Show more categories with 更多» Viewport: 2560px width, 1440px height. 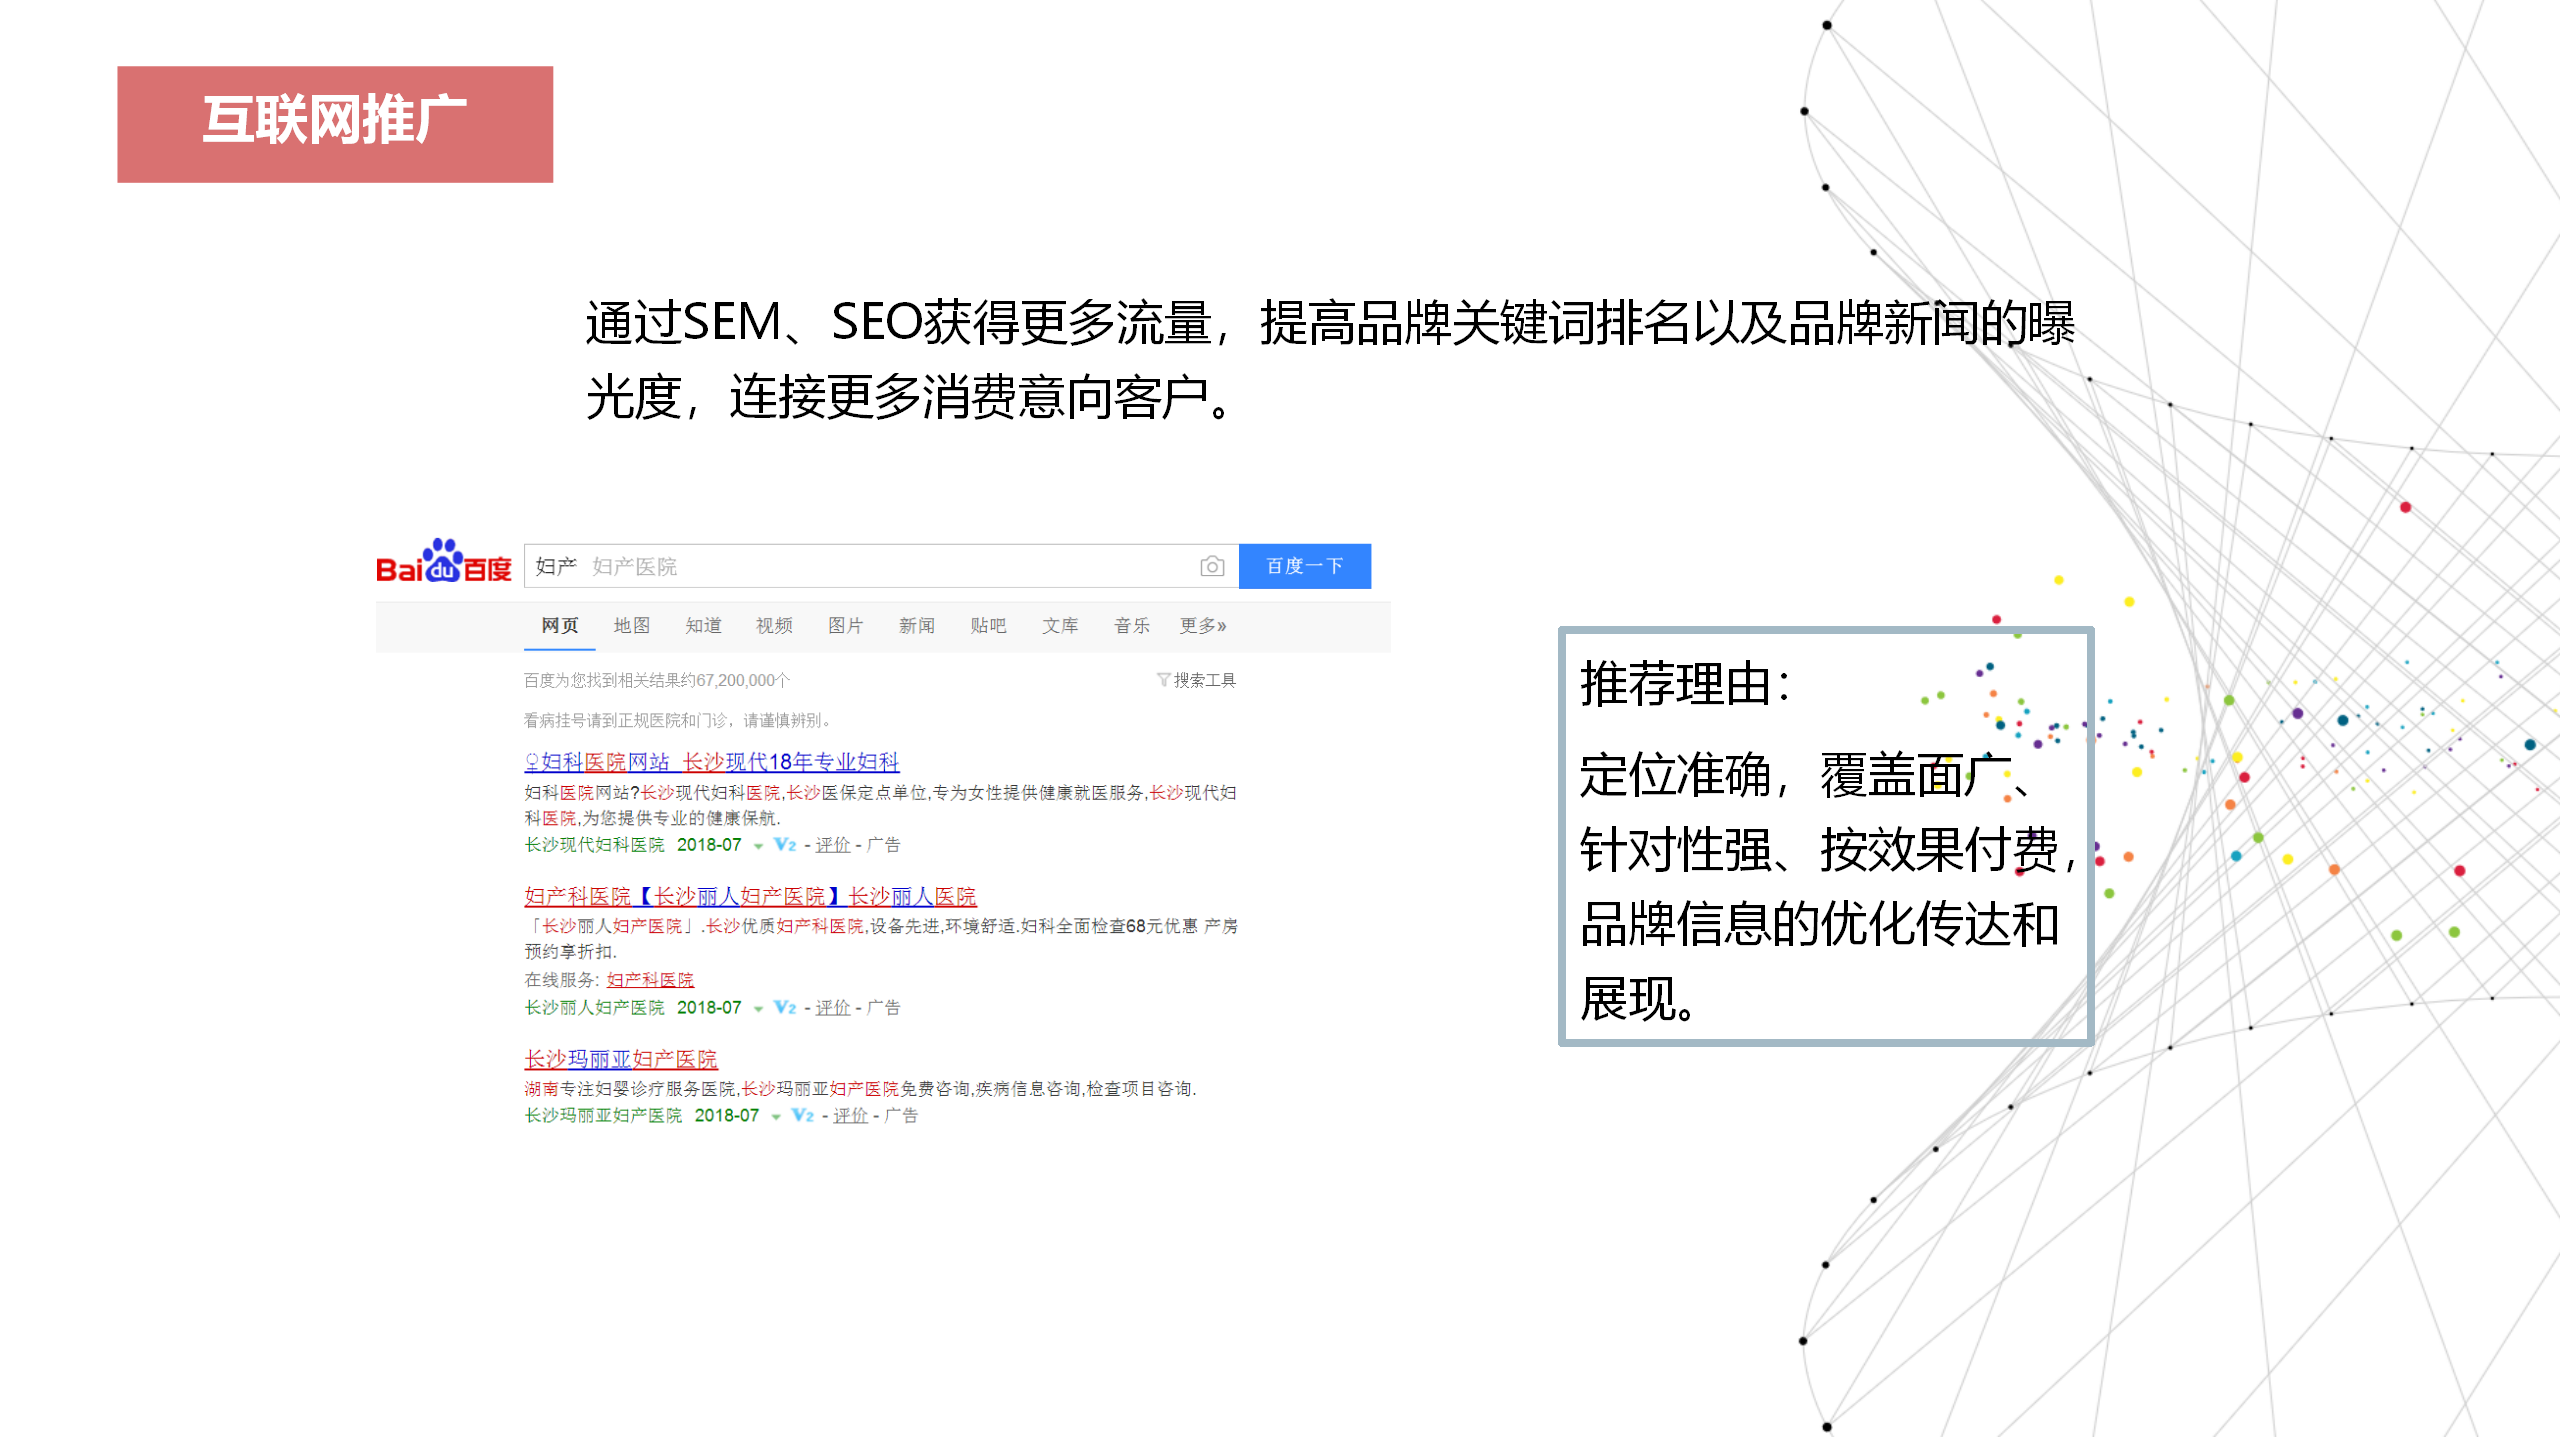tap(1203, 626)
